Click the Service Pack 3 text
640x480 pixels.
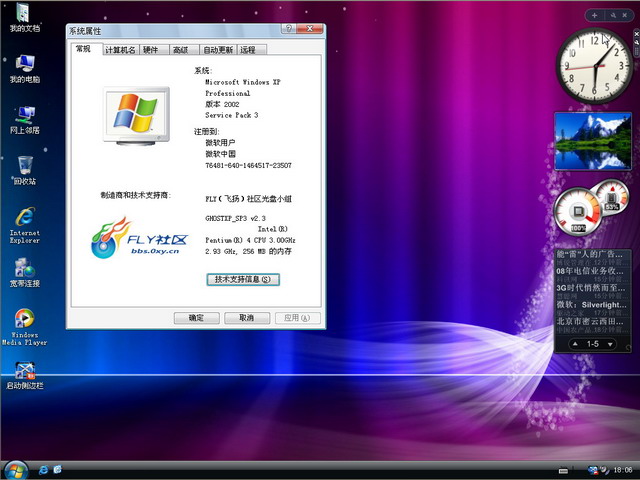[231, 115]
